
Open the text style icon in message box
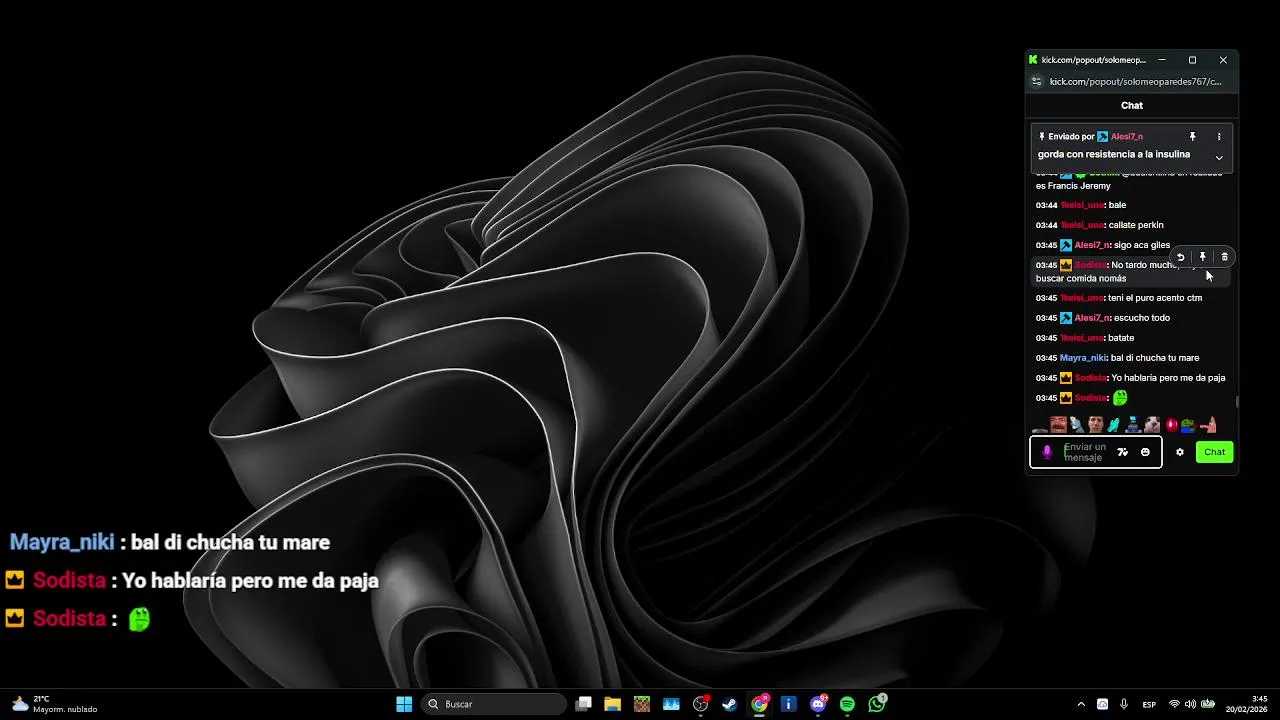point(1122,452)
